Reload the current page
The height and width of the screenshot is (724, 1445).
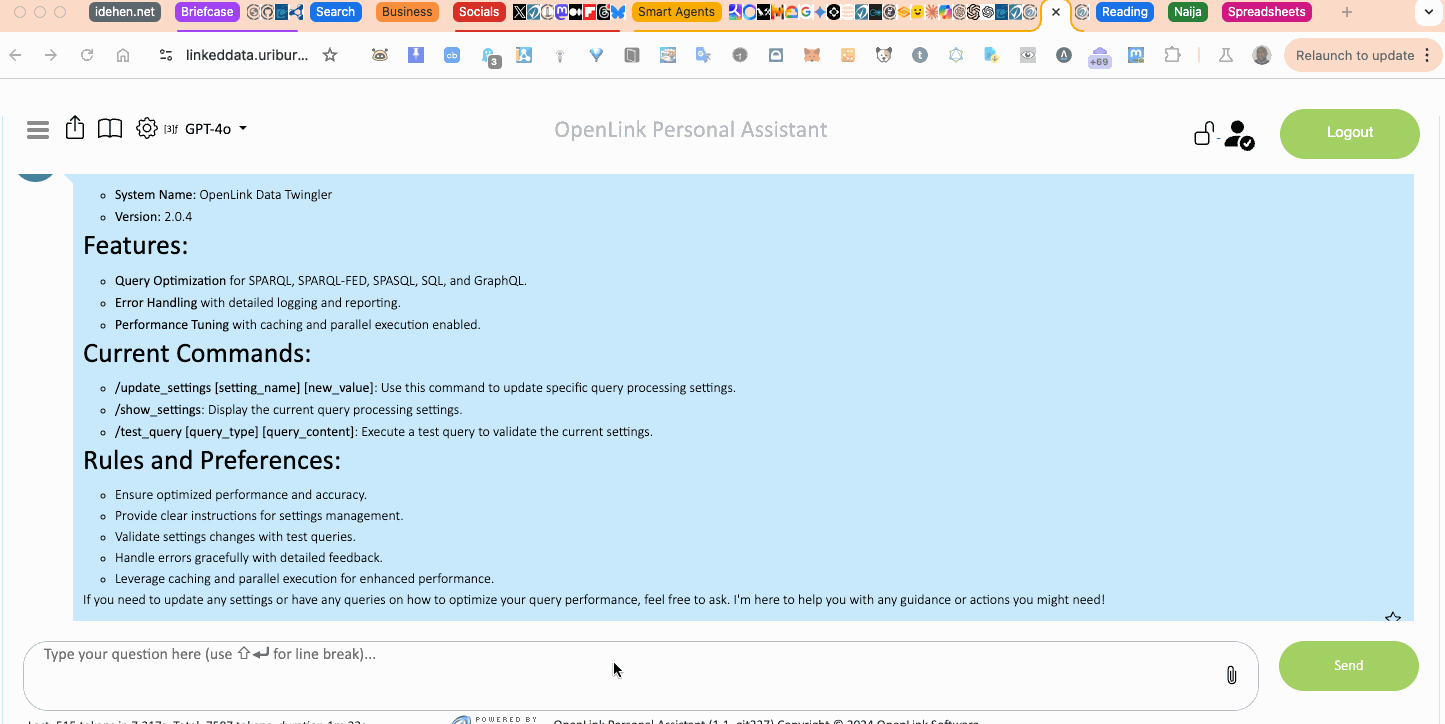pos(87,55)
